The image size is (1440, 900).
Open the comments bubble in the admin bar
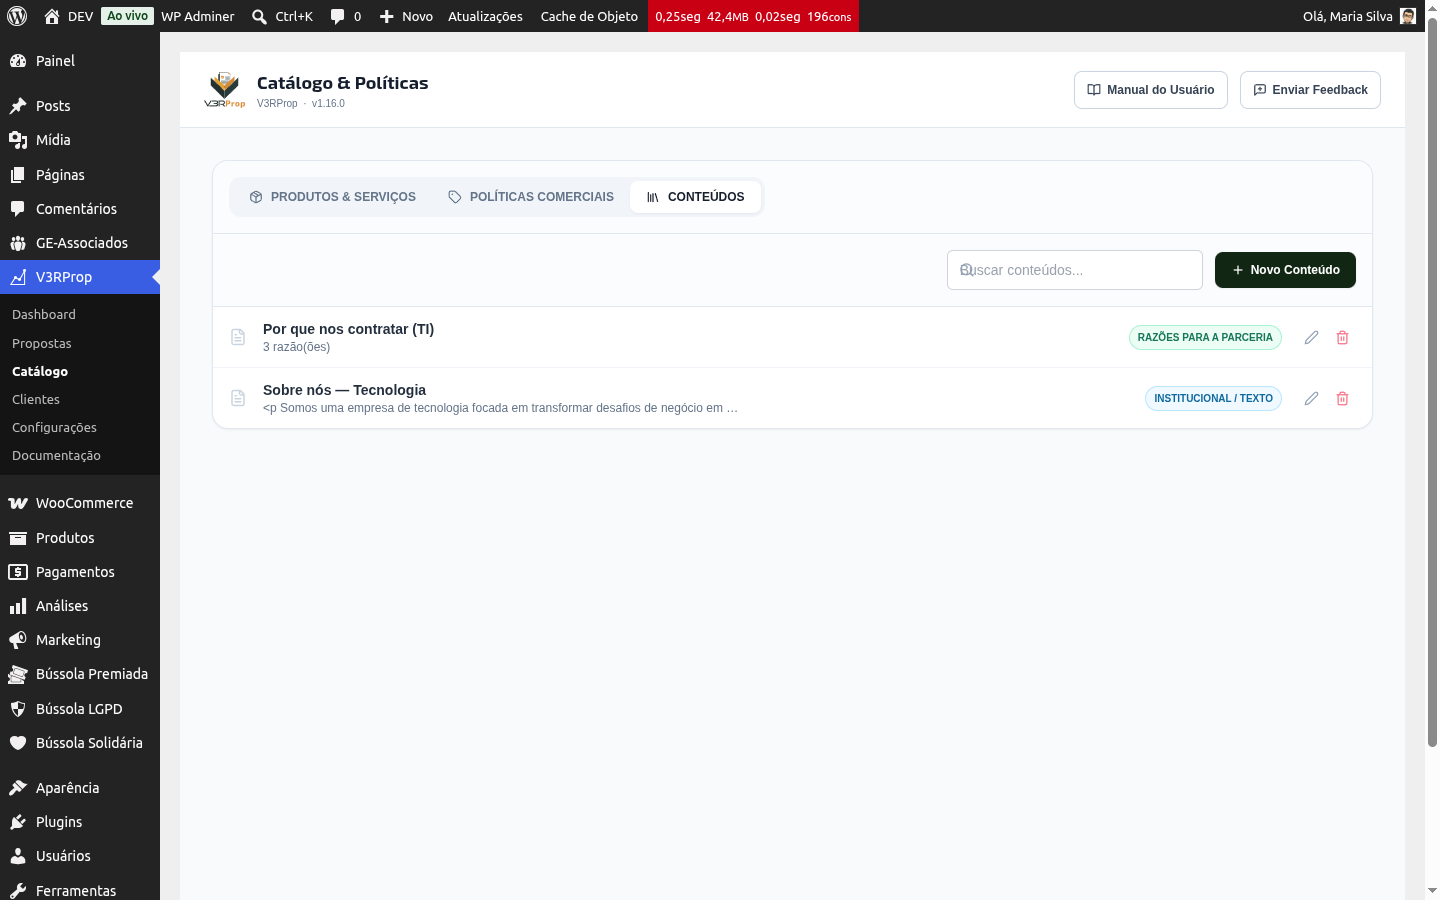[x=345, y=16]
